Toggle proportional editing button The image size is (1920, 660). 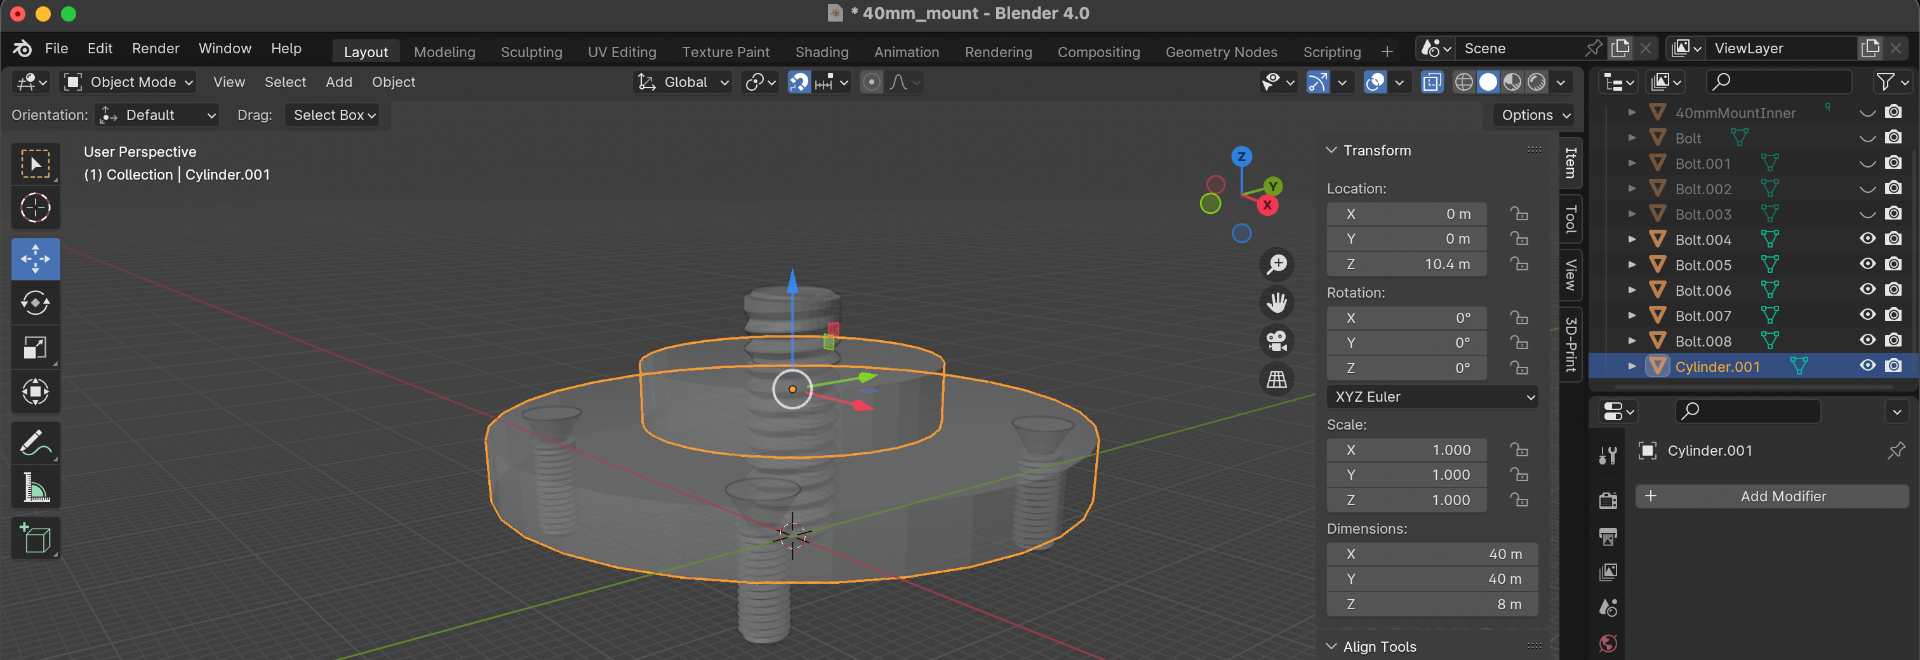pyautogui.click(x=872, y=82)
